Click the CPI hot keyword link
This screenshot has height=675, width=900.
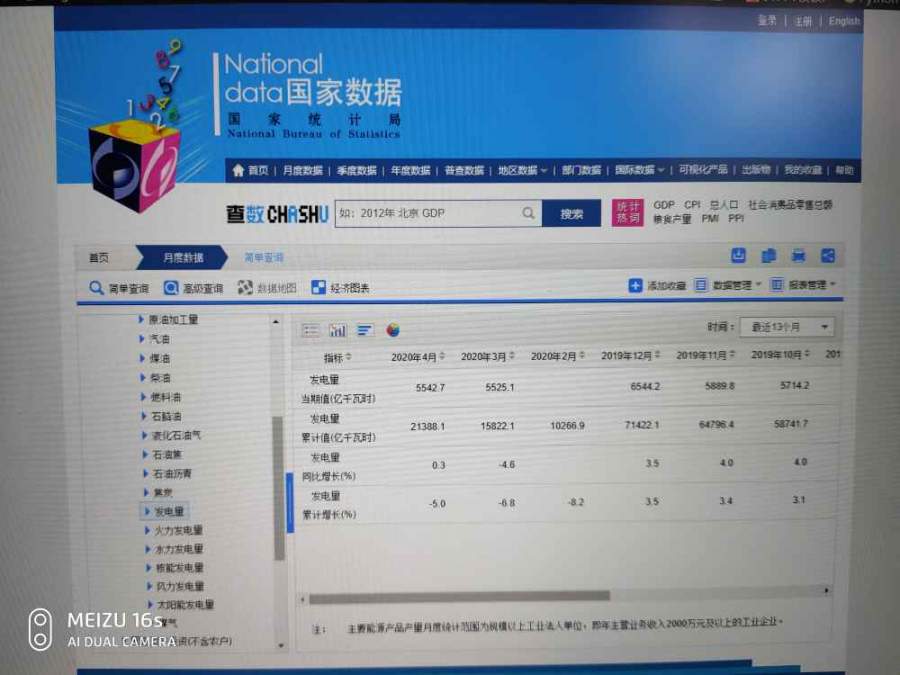tap(692, 205)
